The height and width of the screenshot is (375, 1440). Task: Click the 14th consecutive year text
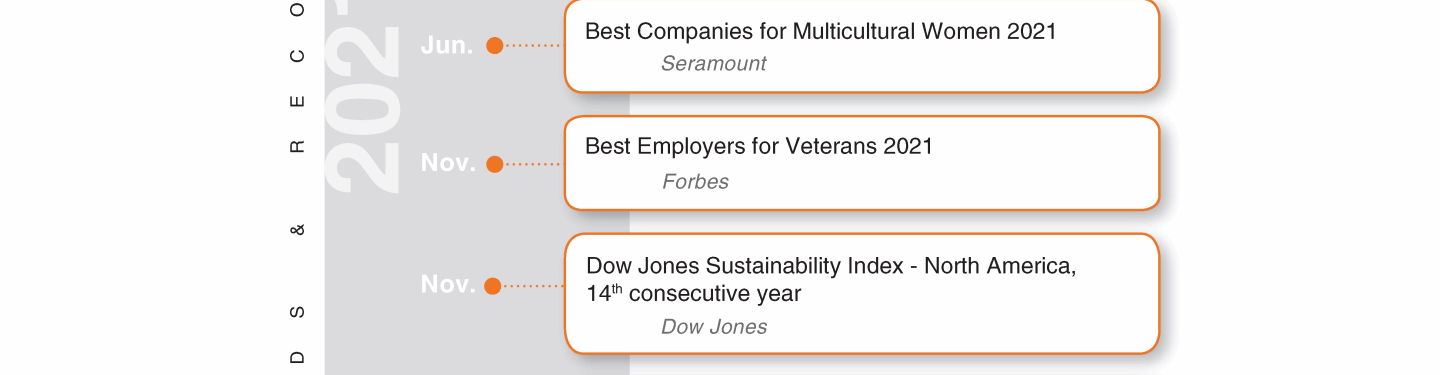693,294
